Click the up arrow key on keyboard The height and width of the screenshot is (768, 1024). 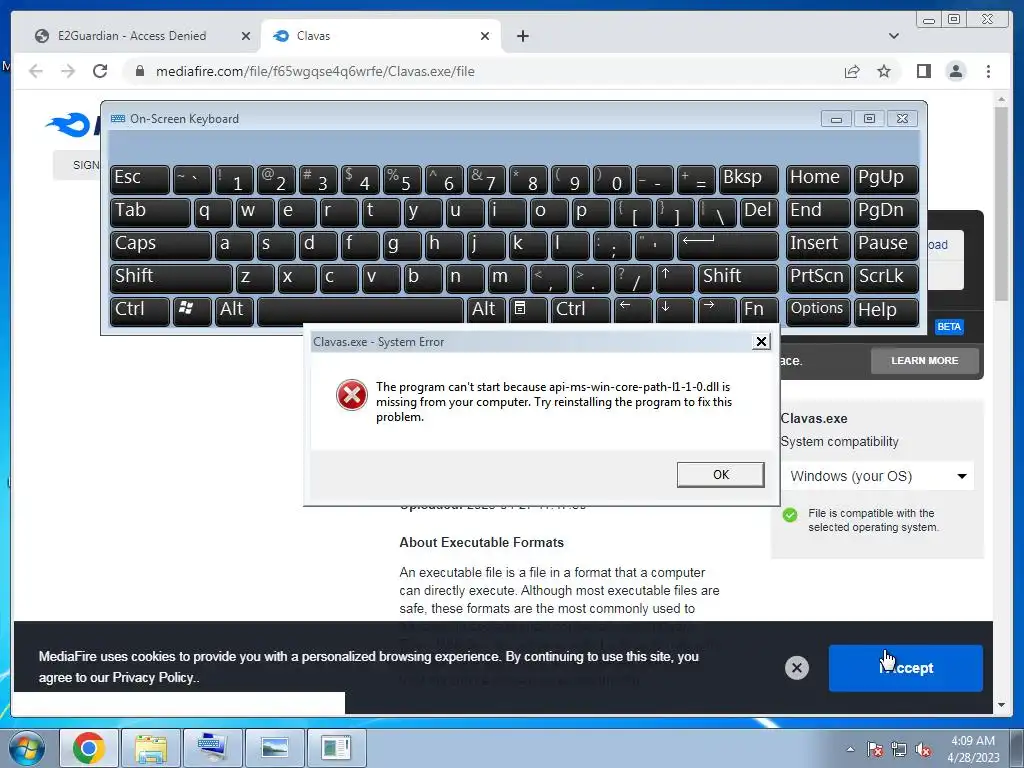click(675, 278)
